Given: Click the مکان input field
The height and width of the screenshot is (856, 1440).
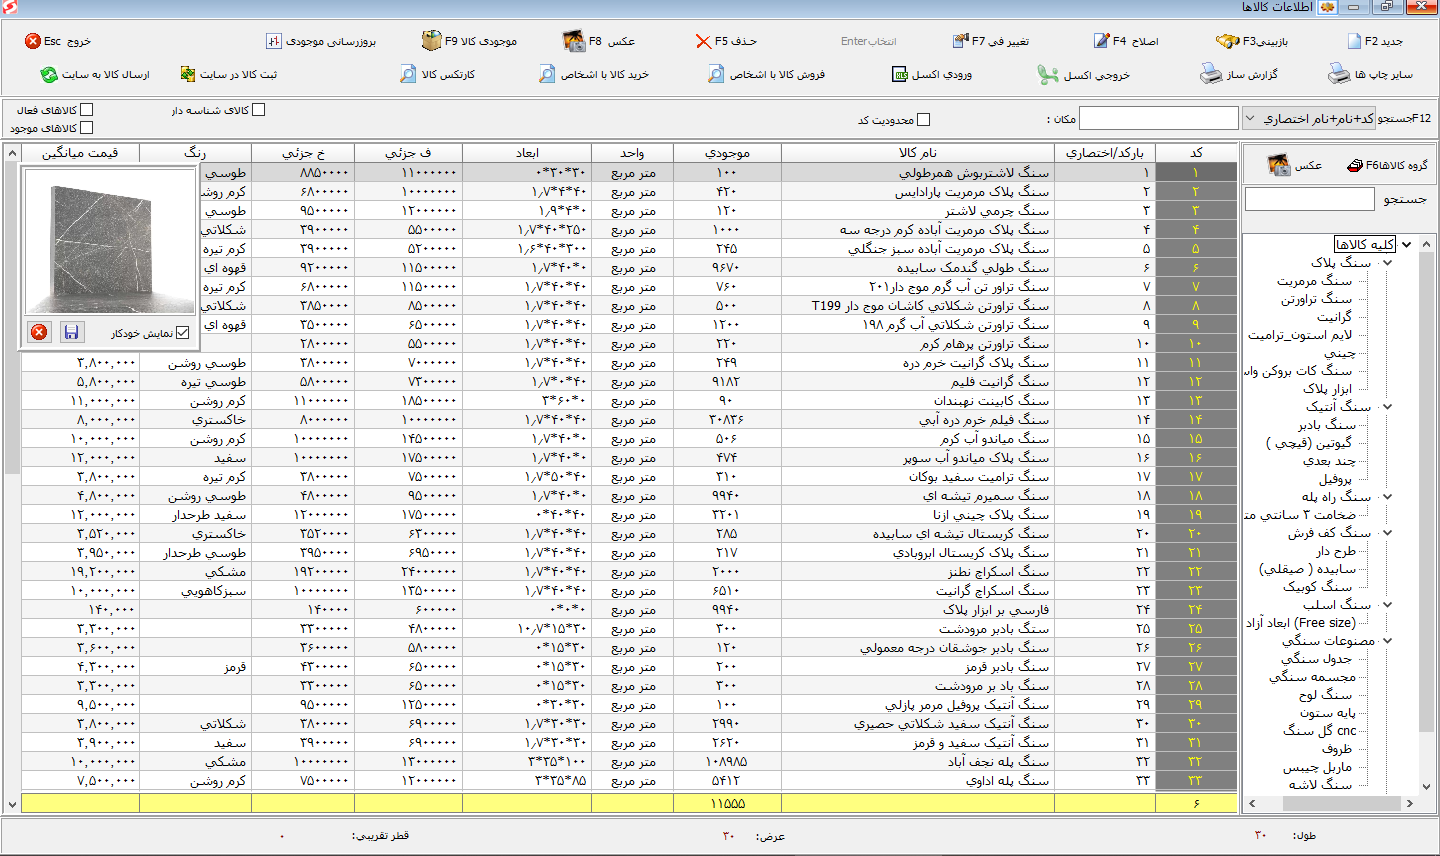Looking at the screenshot, I should (1159, 119).
